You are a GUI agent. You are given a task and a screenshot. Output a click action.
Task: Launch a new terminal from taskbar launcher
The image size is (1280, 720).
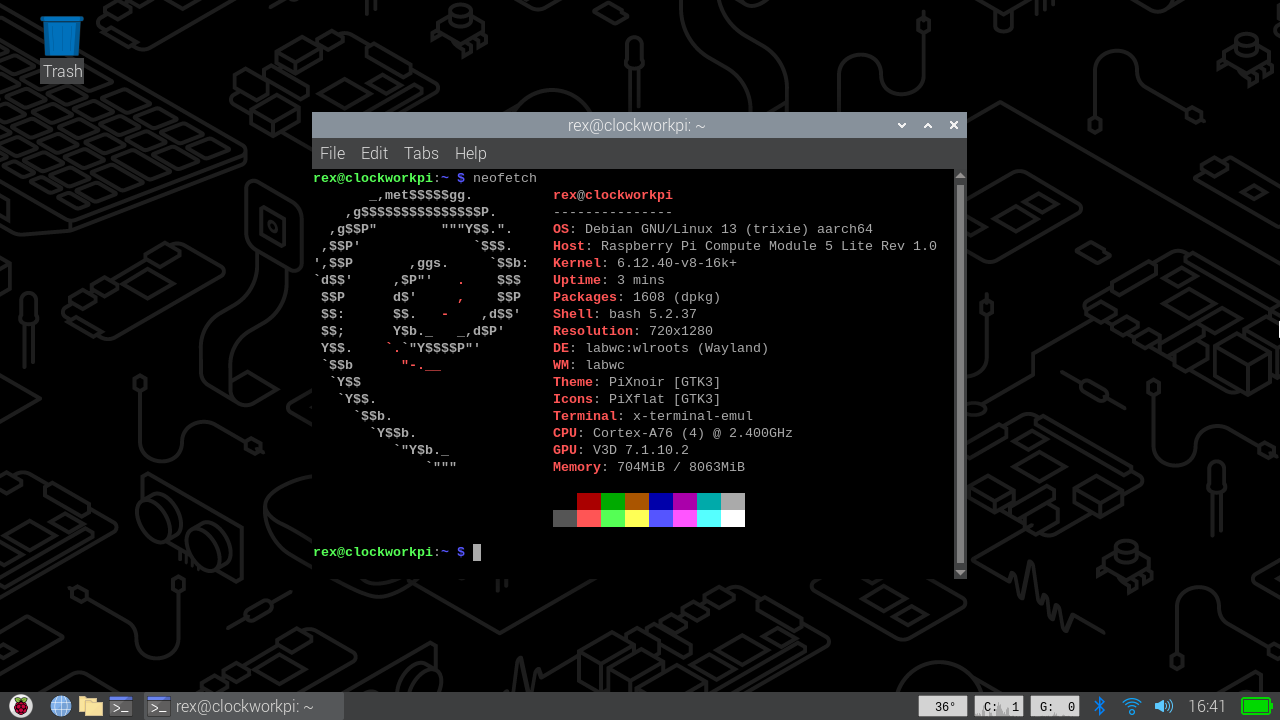(x=121, y=706)
